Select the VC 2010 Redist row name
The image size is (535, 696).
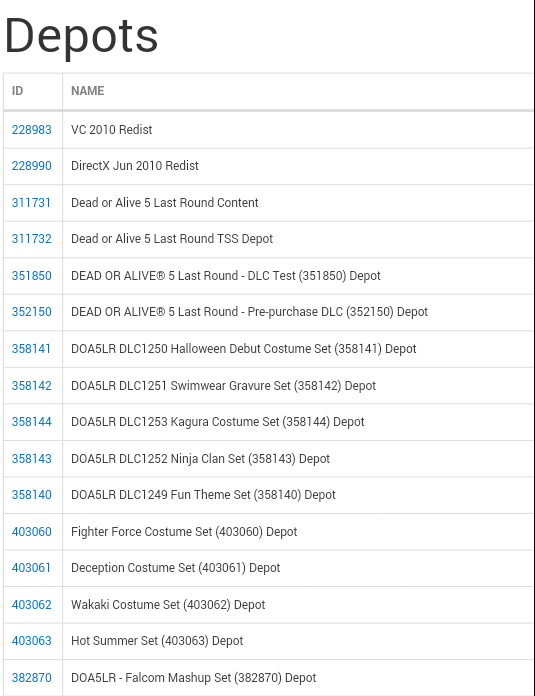(x=111, y=130)
